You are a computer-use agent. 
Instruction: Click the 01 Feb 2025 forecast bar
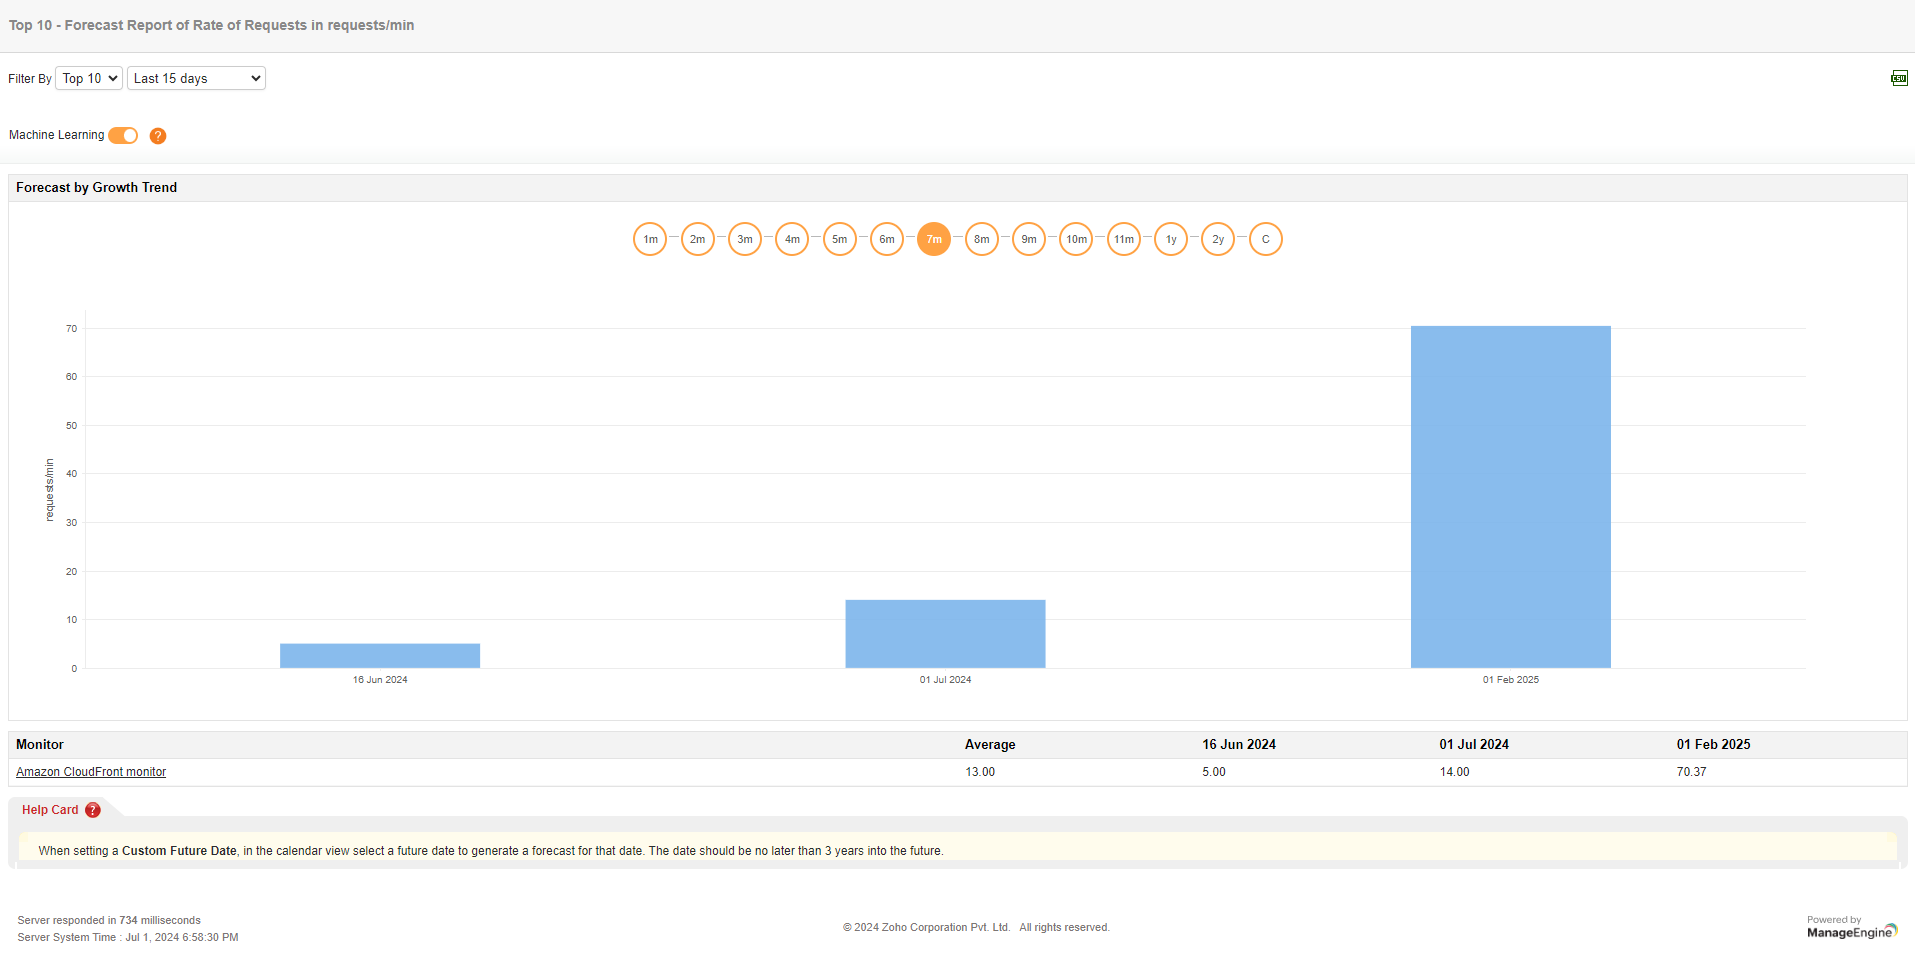1510,495
